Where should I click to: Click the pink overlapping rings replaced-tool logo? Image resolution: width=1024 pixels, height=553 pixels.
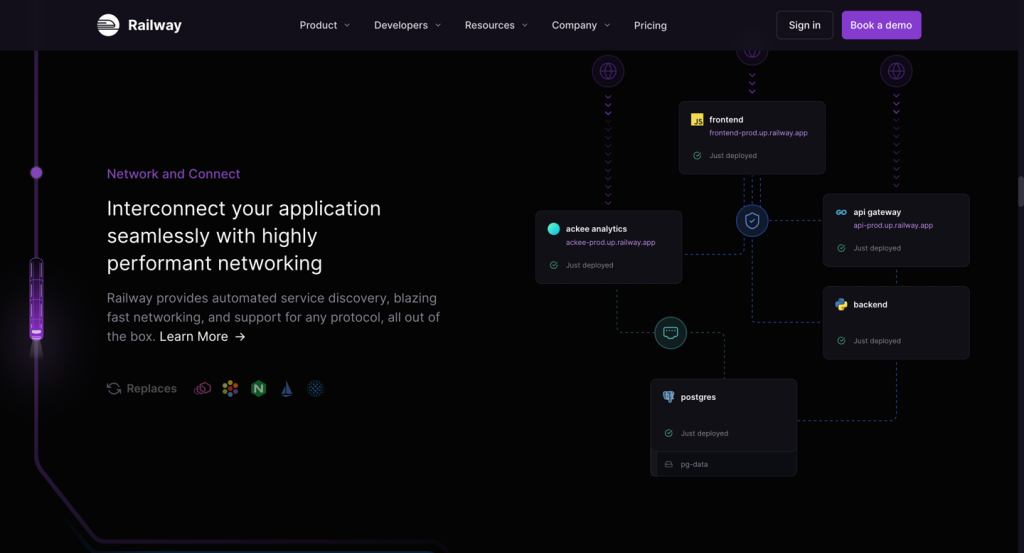pyautogui.click(x=202, y=388)
